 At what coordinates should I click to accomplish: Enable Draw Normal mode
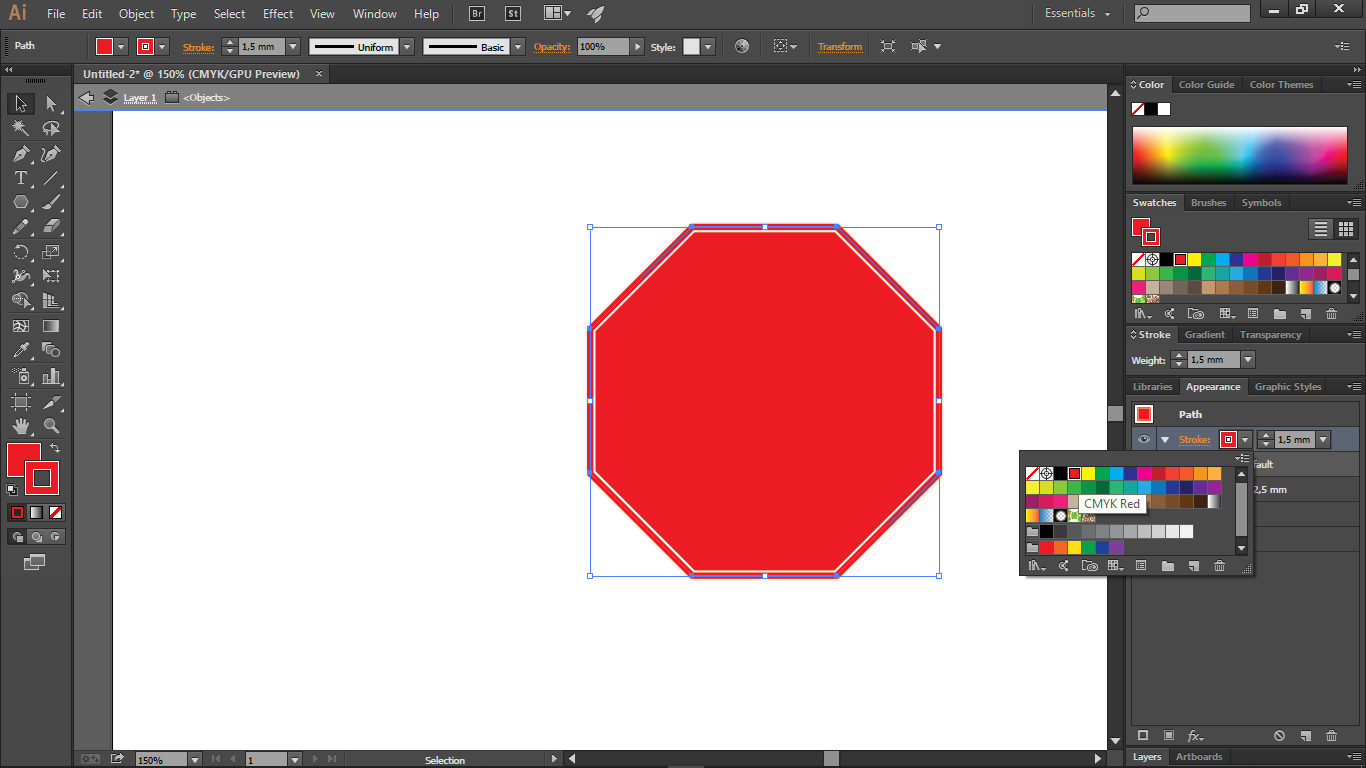coord(17,537)
